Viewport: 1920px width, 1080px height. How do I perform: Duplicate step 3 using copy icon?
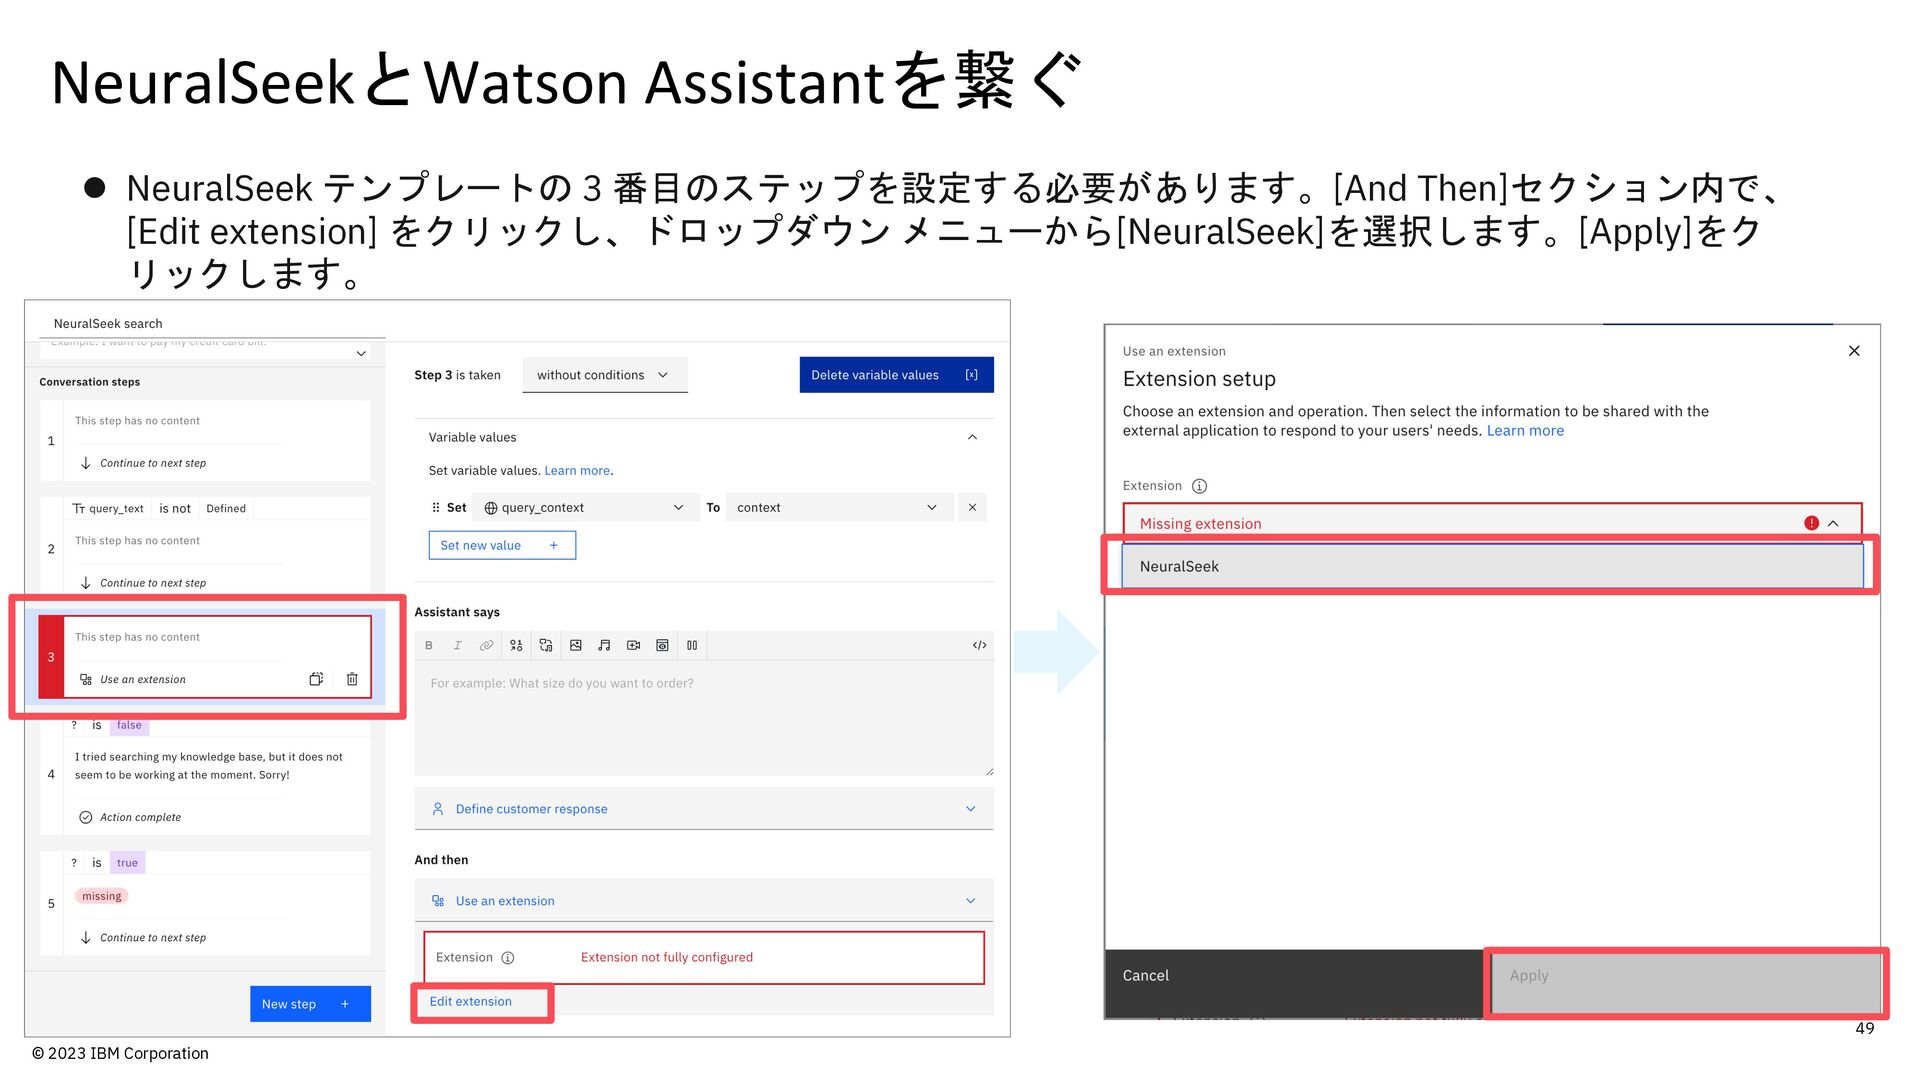[x=316, y=679]
